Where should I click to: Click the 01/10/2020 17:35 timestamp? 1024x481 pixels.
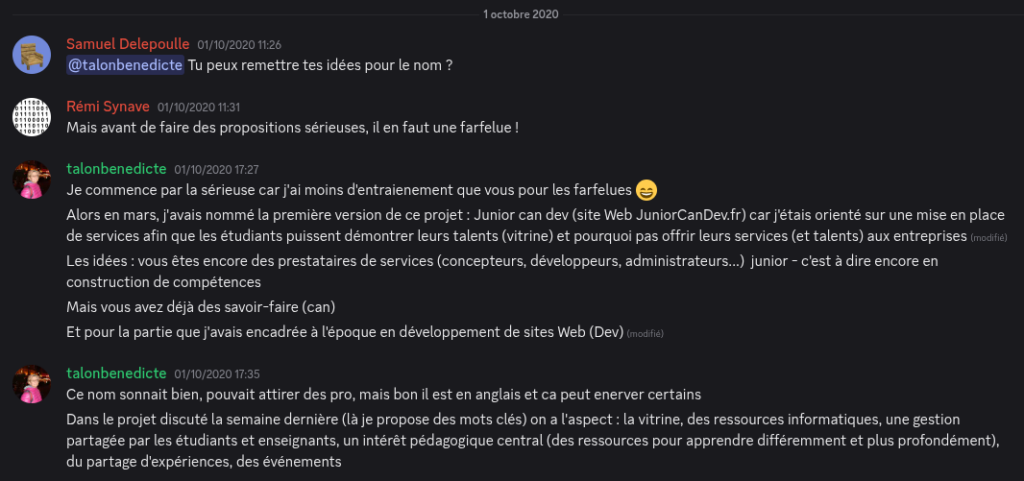pyautogui.click(x=217, y=374)
